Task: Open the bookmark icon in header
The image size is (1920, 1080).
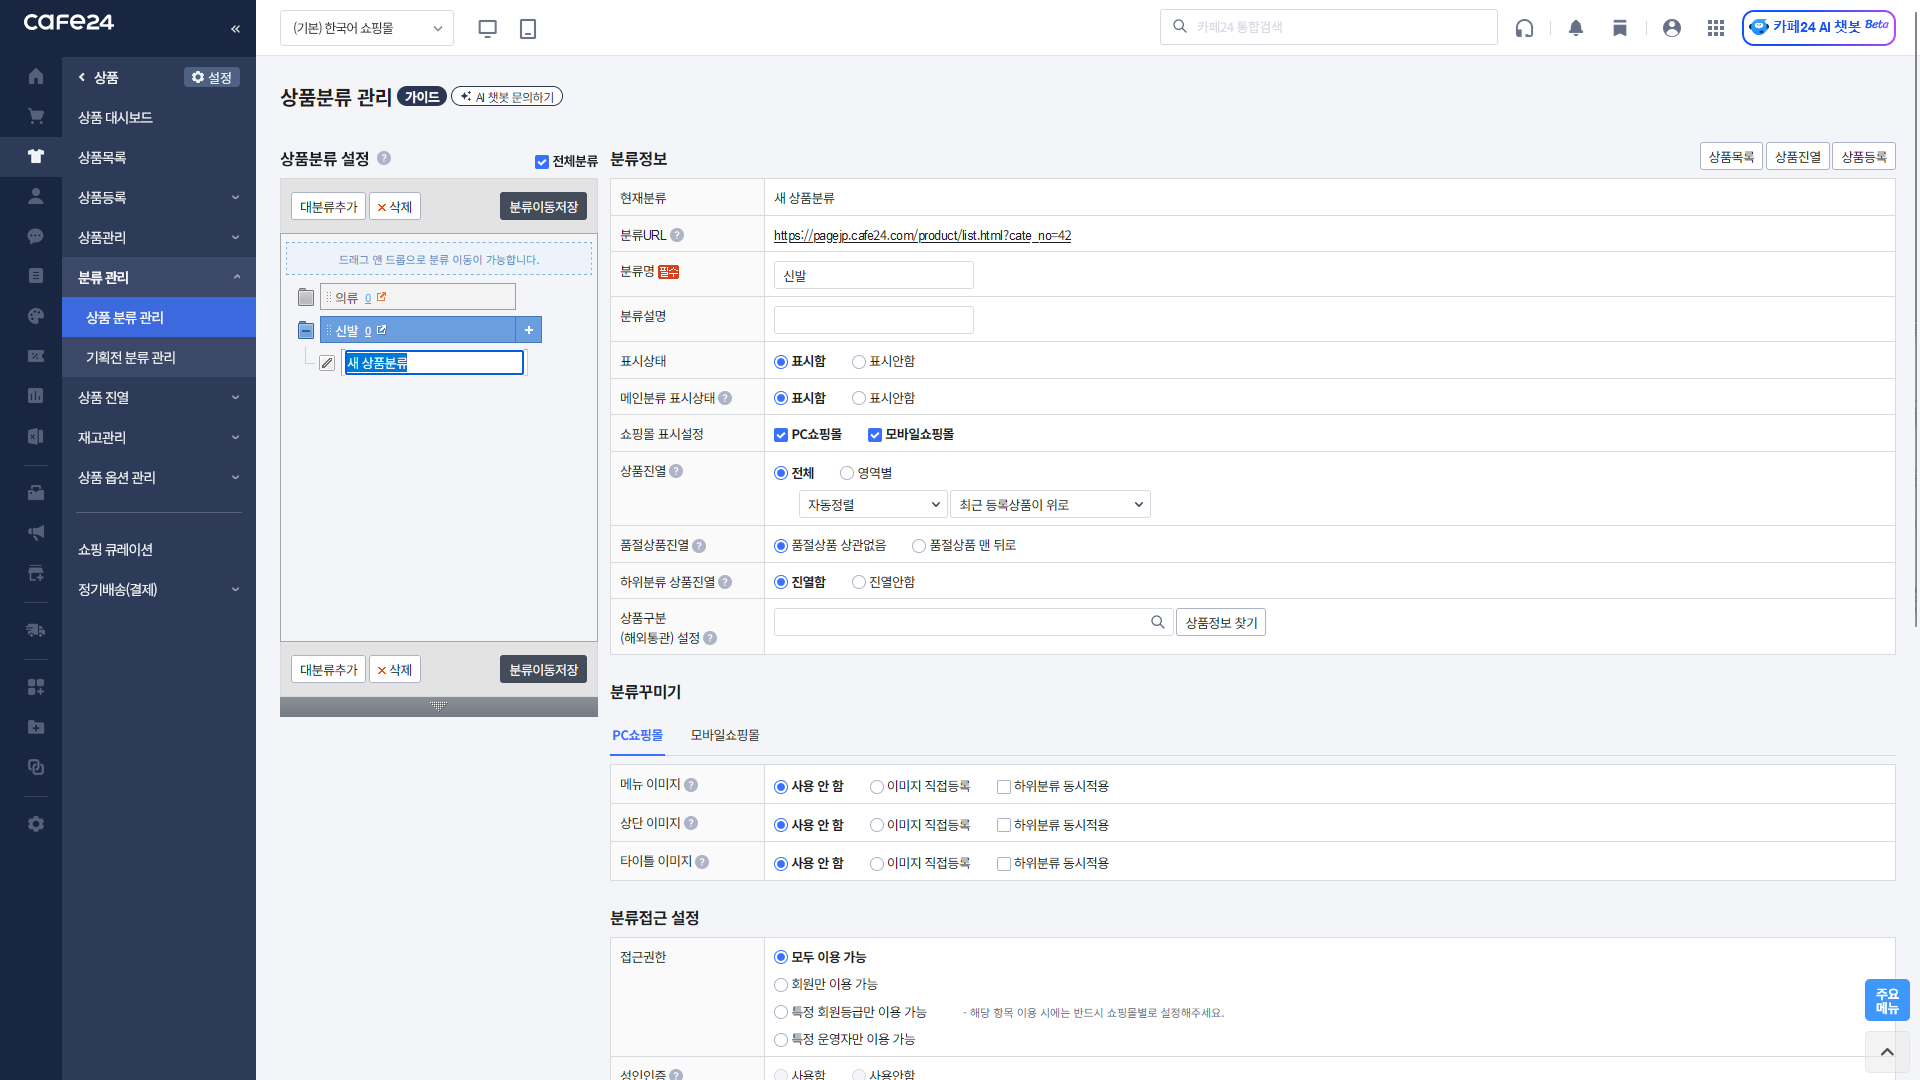Action: [1620, 28]
